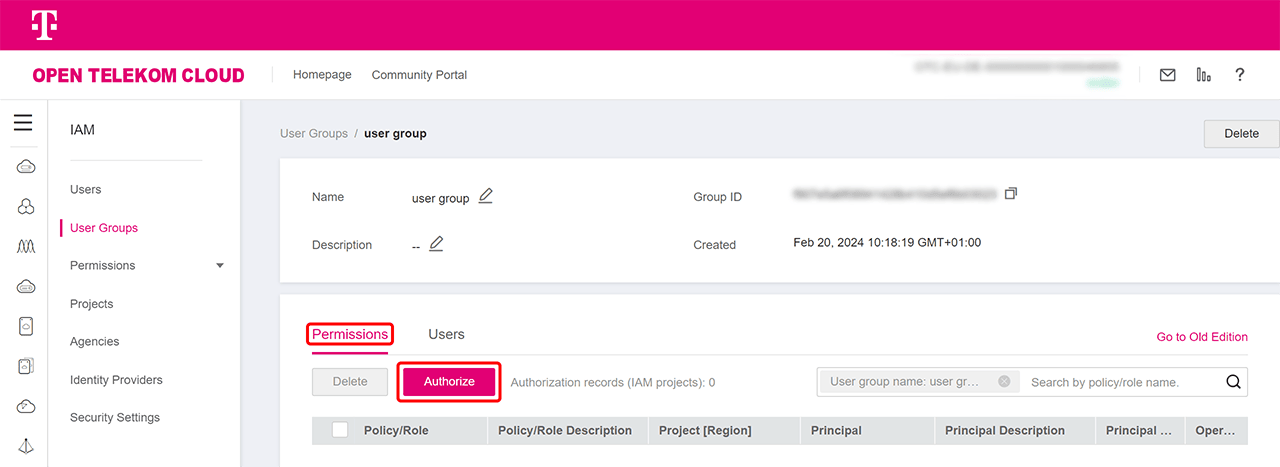
Task: Select all rows with header checkbox
Action: [x=340, y=430]
